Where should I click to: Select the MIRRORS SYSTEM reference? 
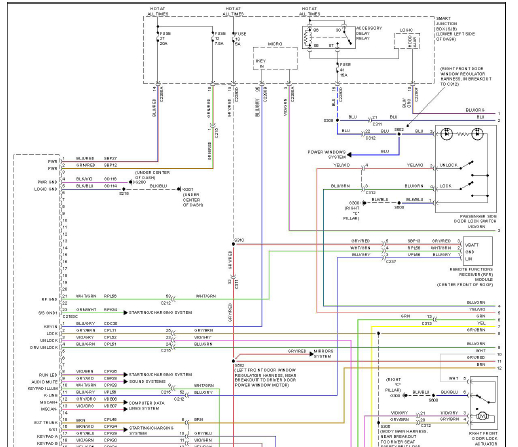(x=323, y=354)
